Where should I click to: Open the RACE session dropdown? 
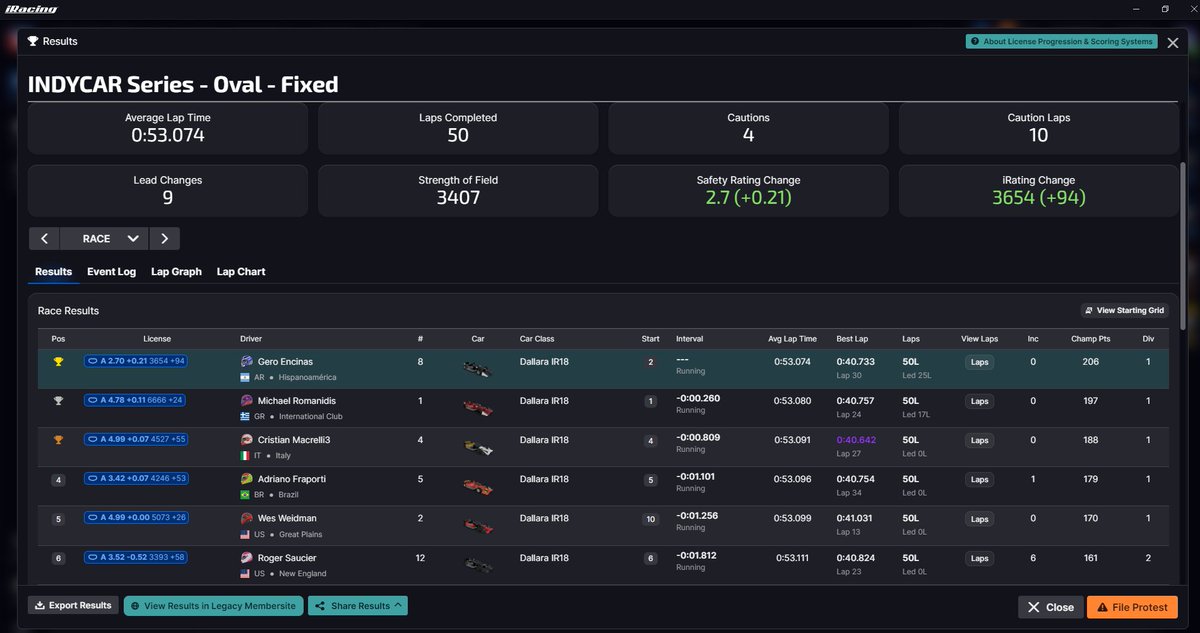coord(104,239)
